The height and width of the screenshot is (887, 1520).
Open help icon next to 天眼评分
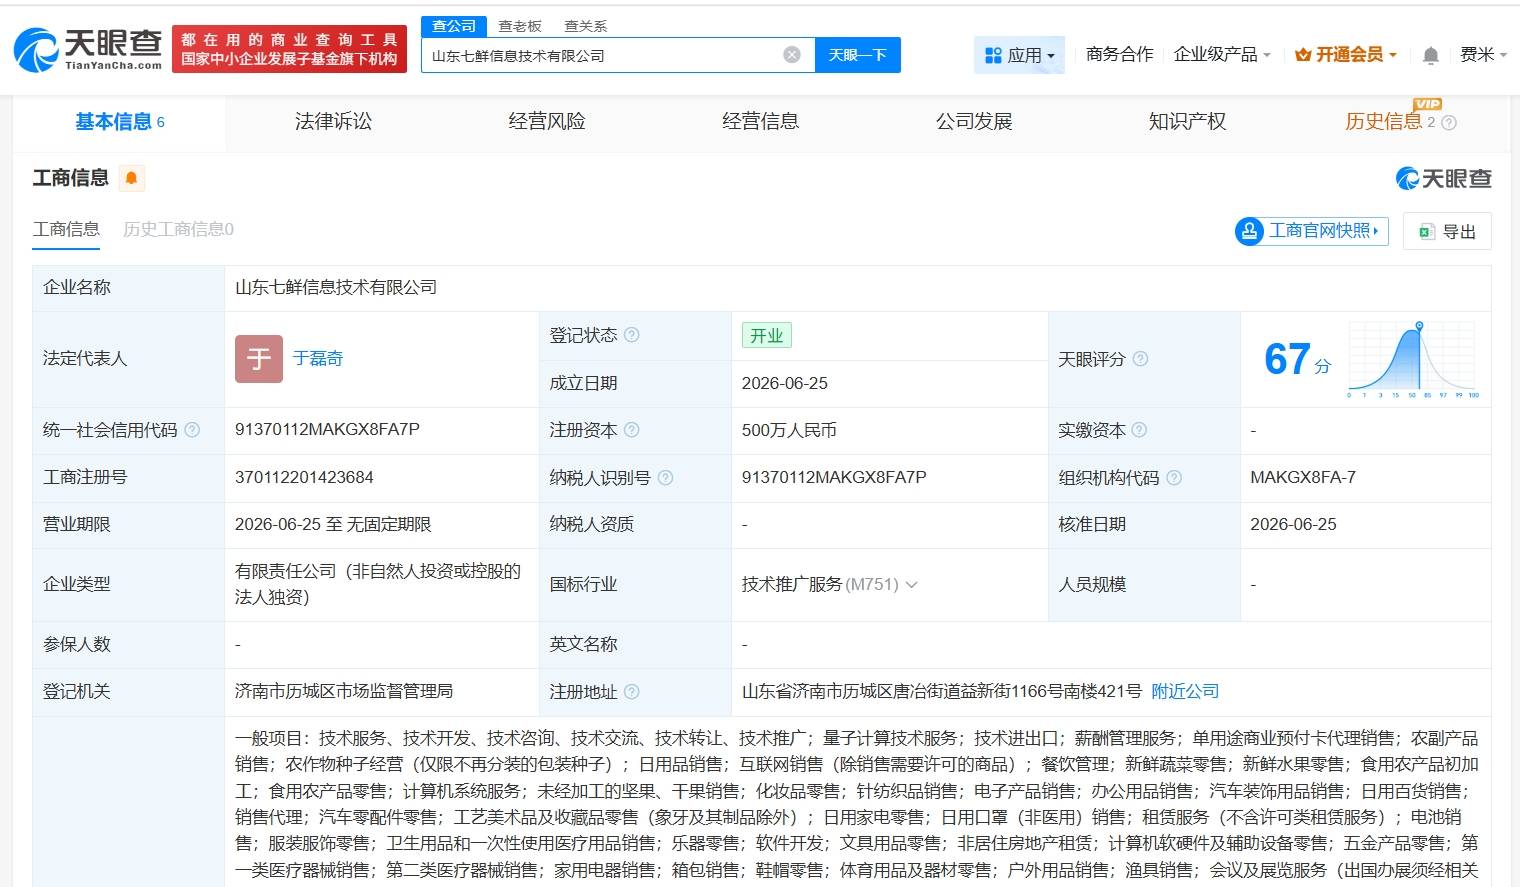pos(1140,359)
